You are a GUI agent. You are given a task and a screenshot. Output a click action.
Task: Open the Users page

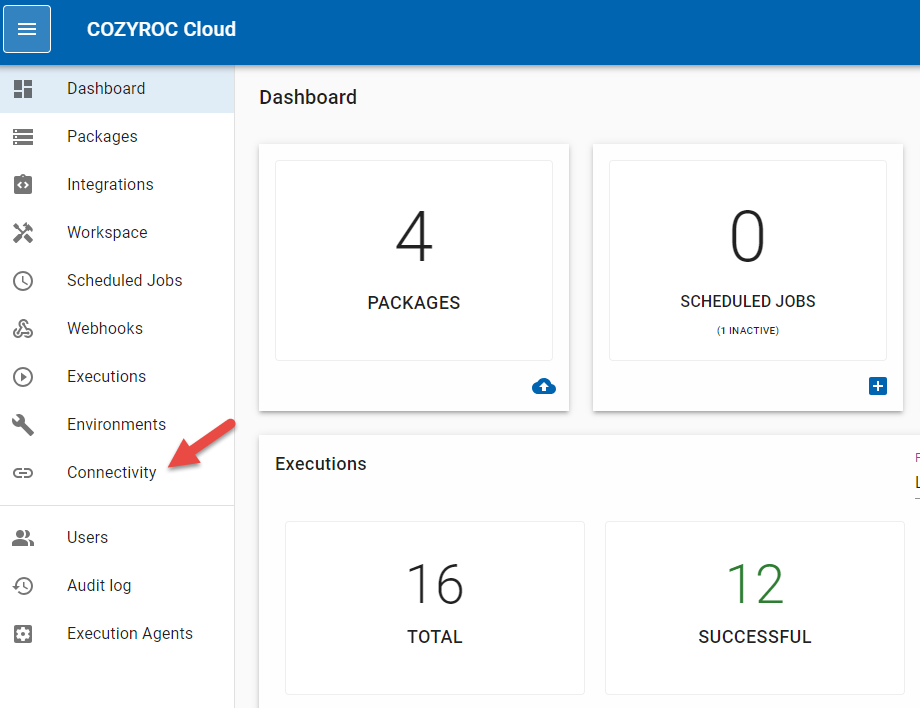(117, 538)
